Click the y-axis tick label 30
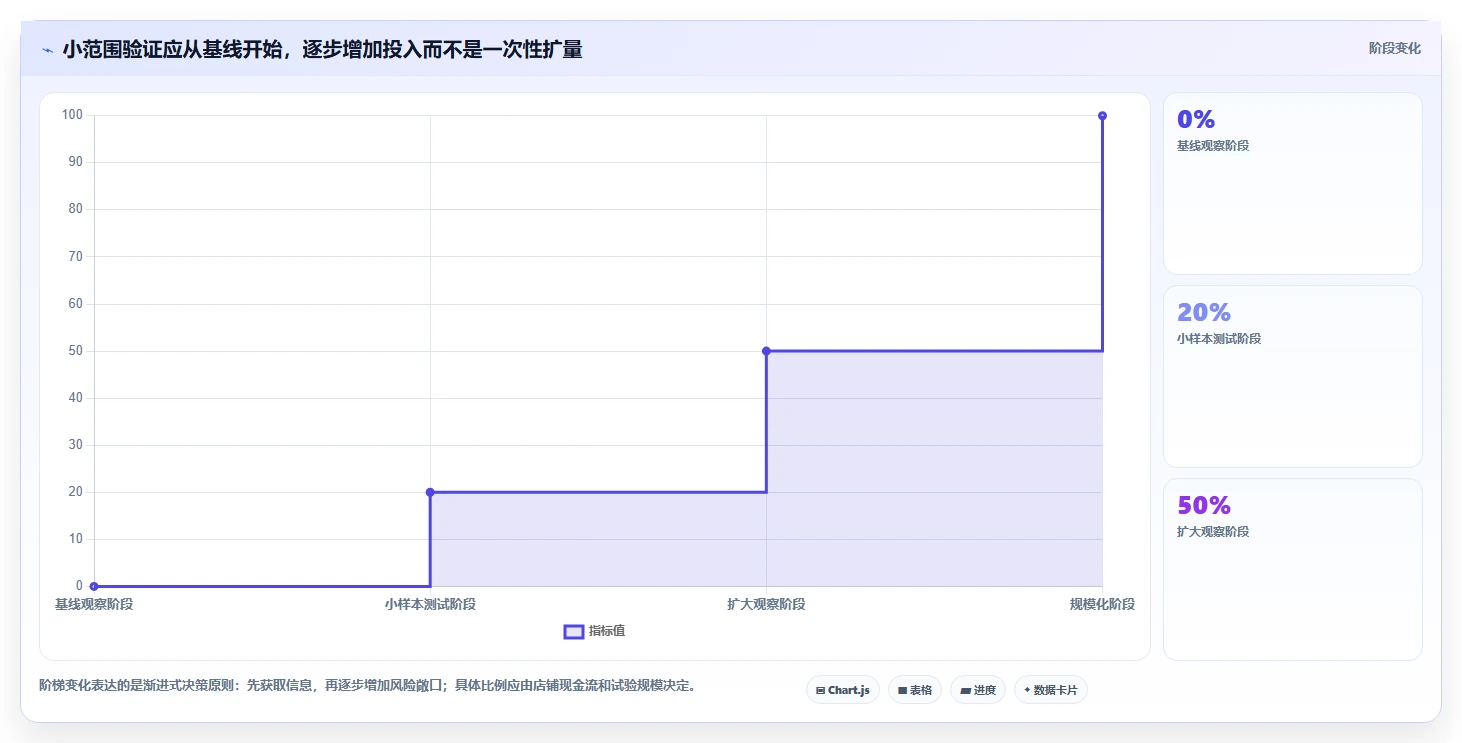The image size is (1462, 743). pyautogui.click(x=75, y=445)
